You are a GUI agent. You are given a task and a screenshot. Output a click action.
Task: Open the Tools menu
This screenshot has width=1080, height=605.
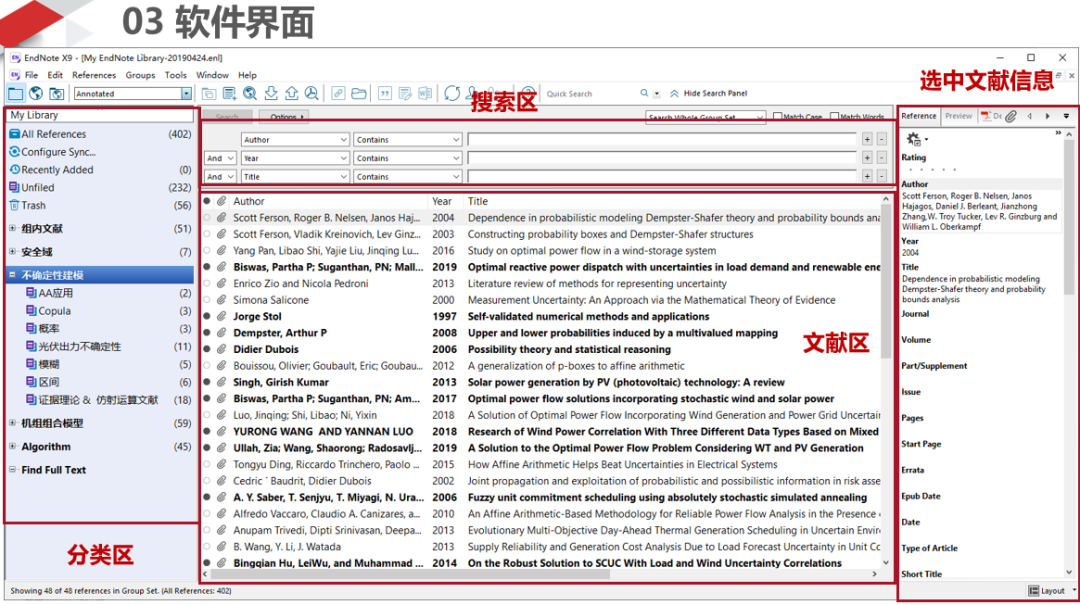click(176, 75)
